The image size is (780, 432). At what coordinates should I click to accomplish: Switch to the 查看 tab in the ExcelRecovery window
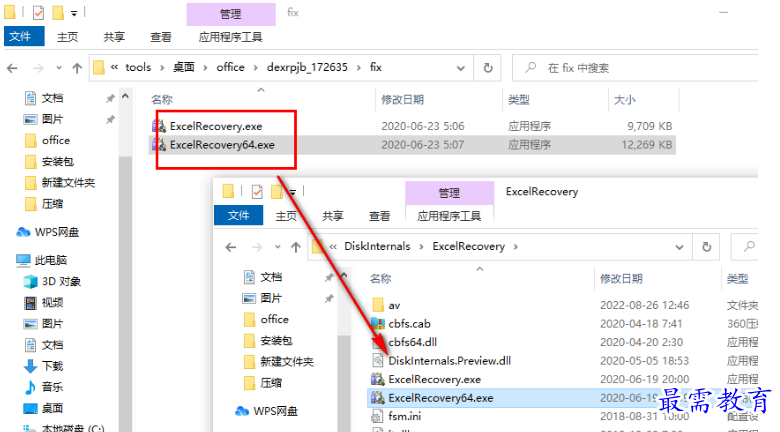pos(380,216)
